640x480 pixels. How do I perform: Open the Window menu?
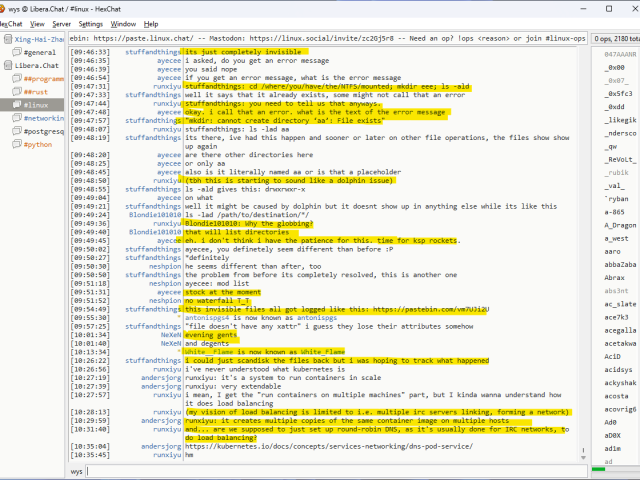click(124, 23)
